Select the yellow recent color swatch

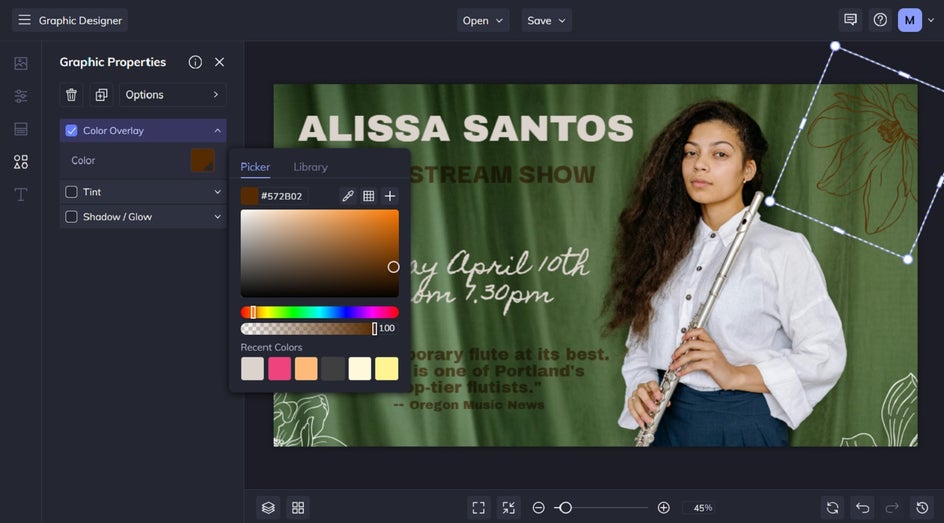pos(387,368)
